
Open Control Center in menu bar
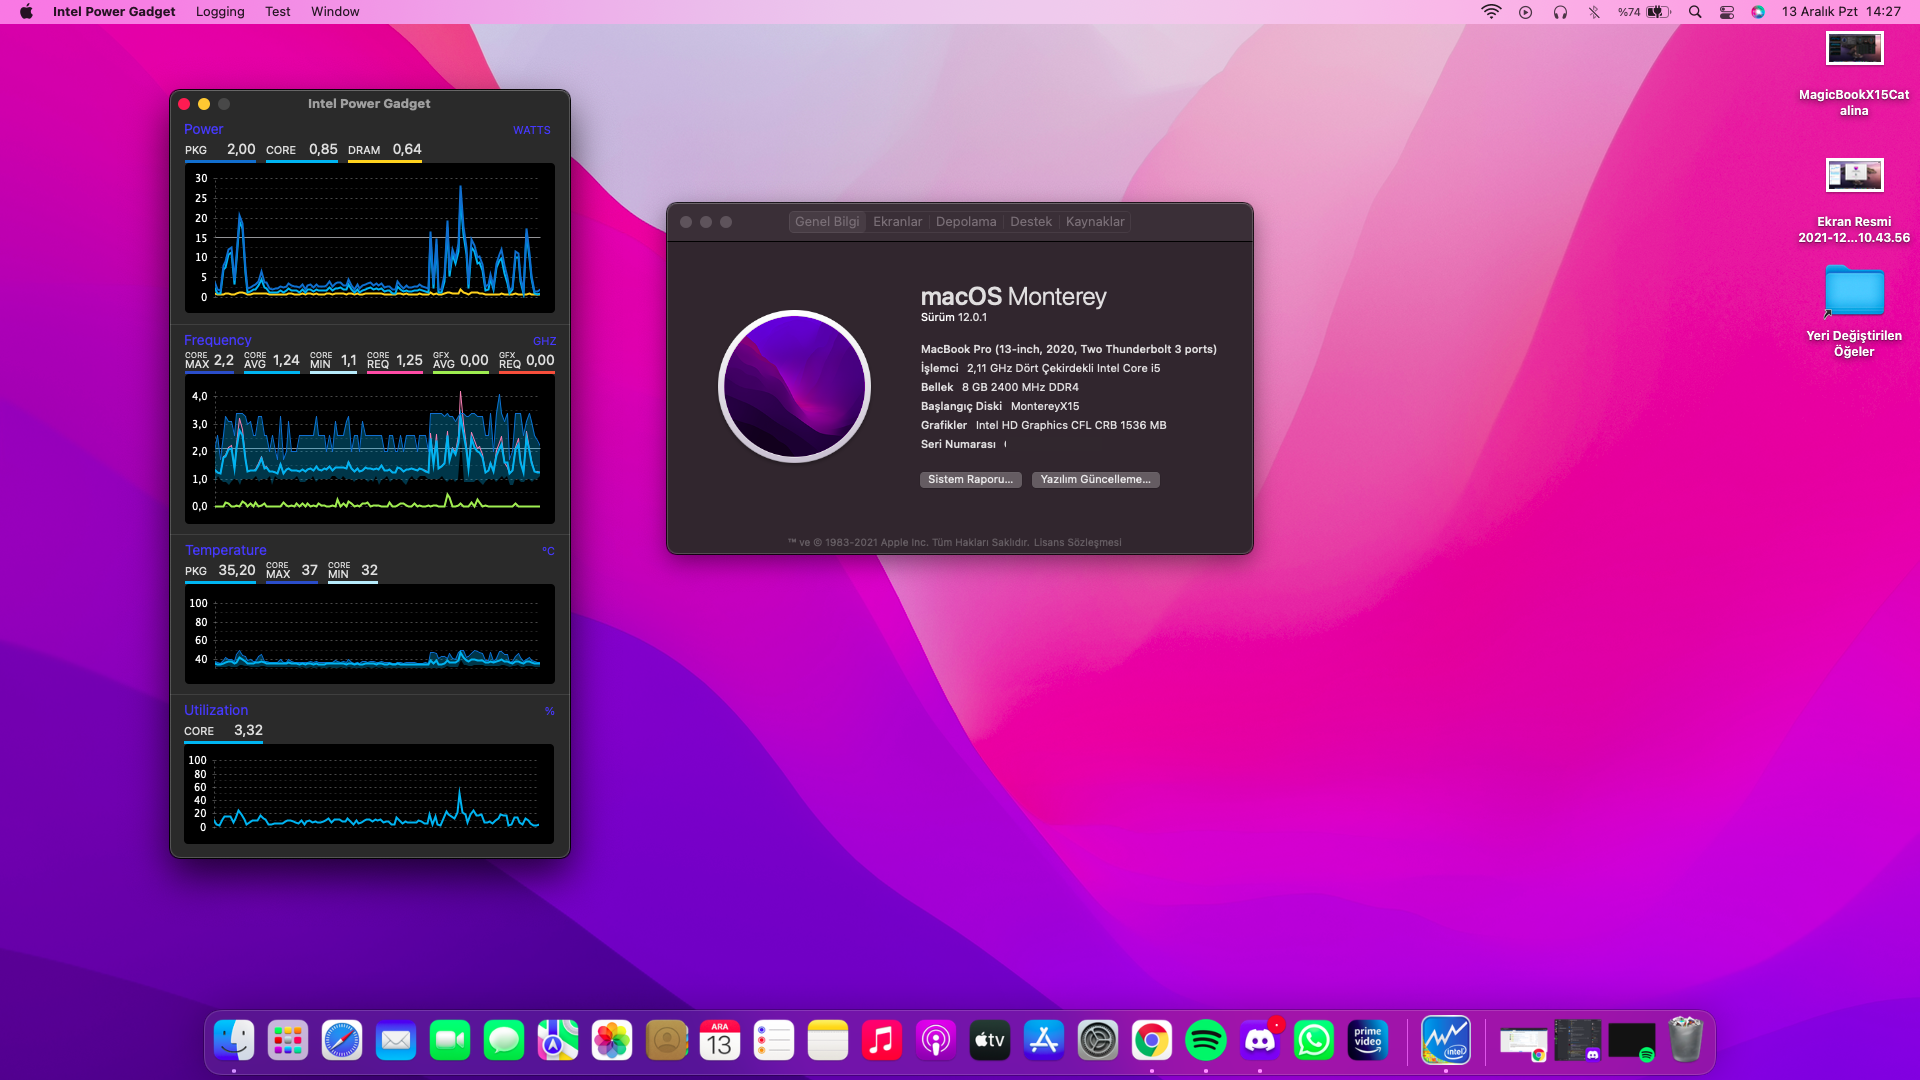pyautogui.click(x=1726, y=12)
